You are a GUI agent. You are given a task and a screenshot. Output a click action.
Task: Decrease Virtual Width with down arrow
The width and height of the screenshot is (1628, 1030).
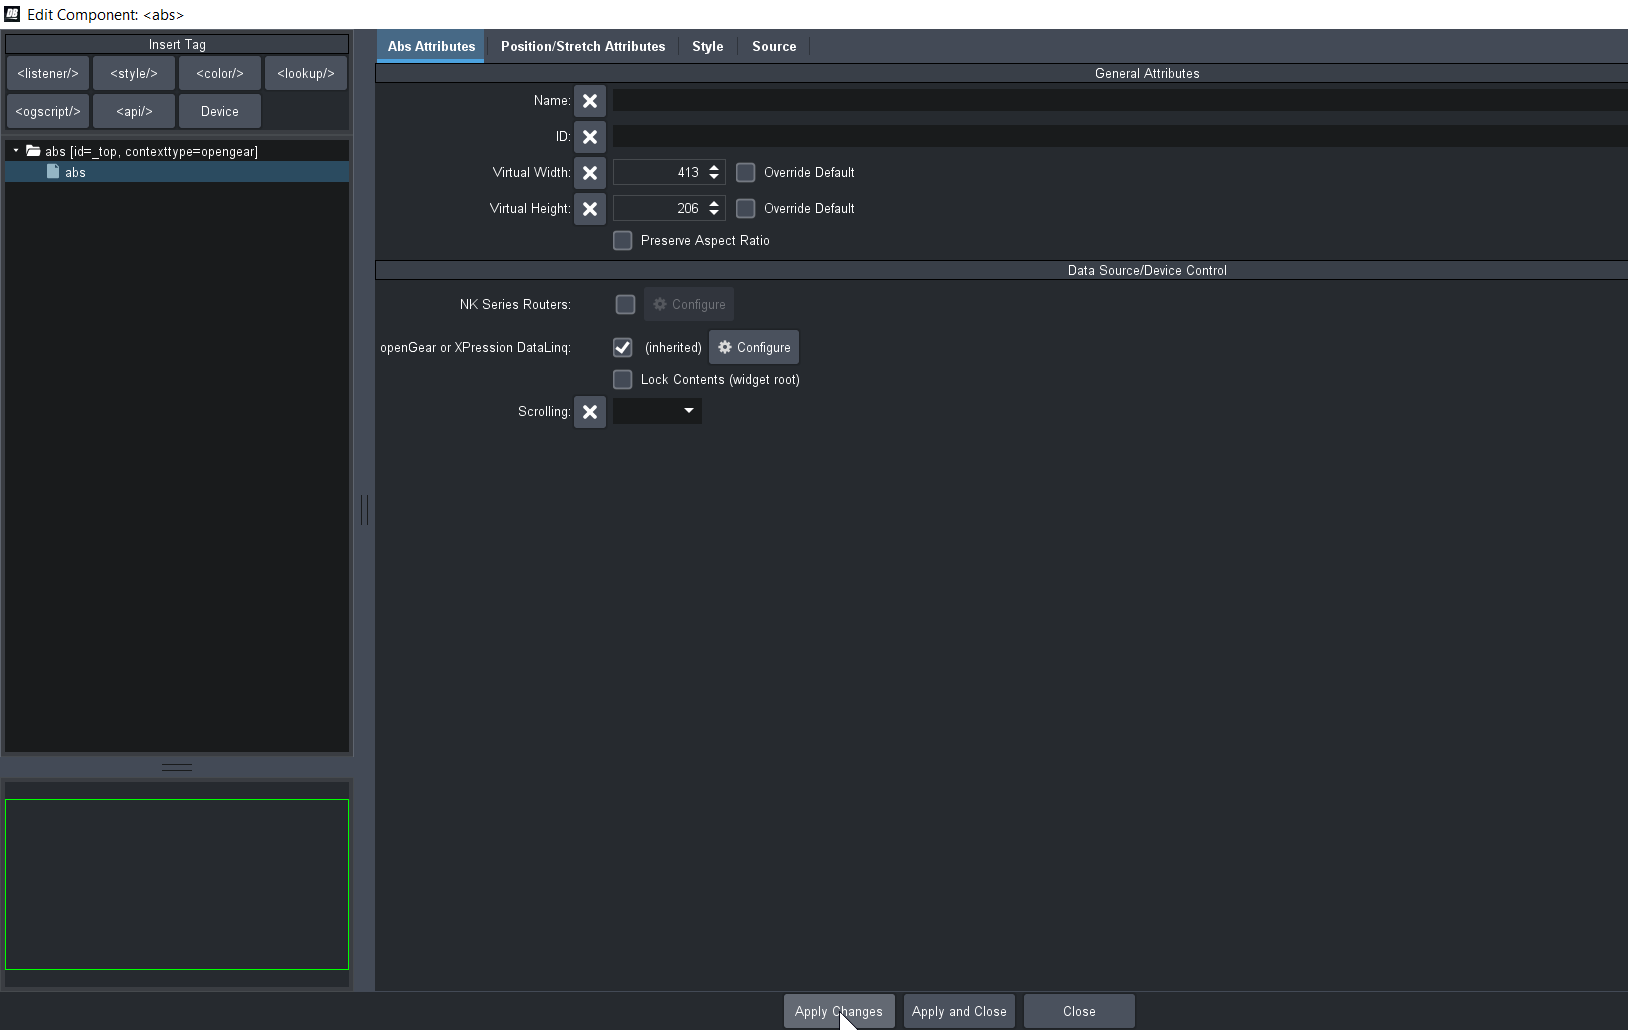click(x=714, y=178)
